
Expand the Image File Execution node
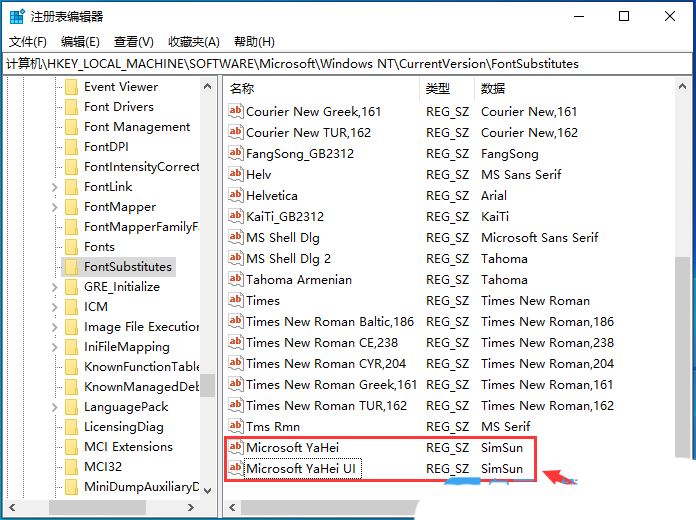(x=55, y=327)
